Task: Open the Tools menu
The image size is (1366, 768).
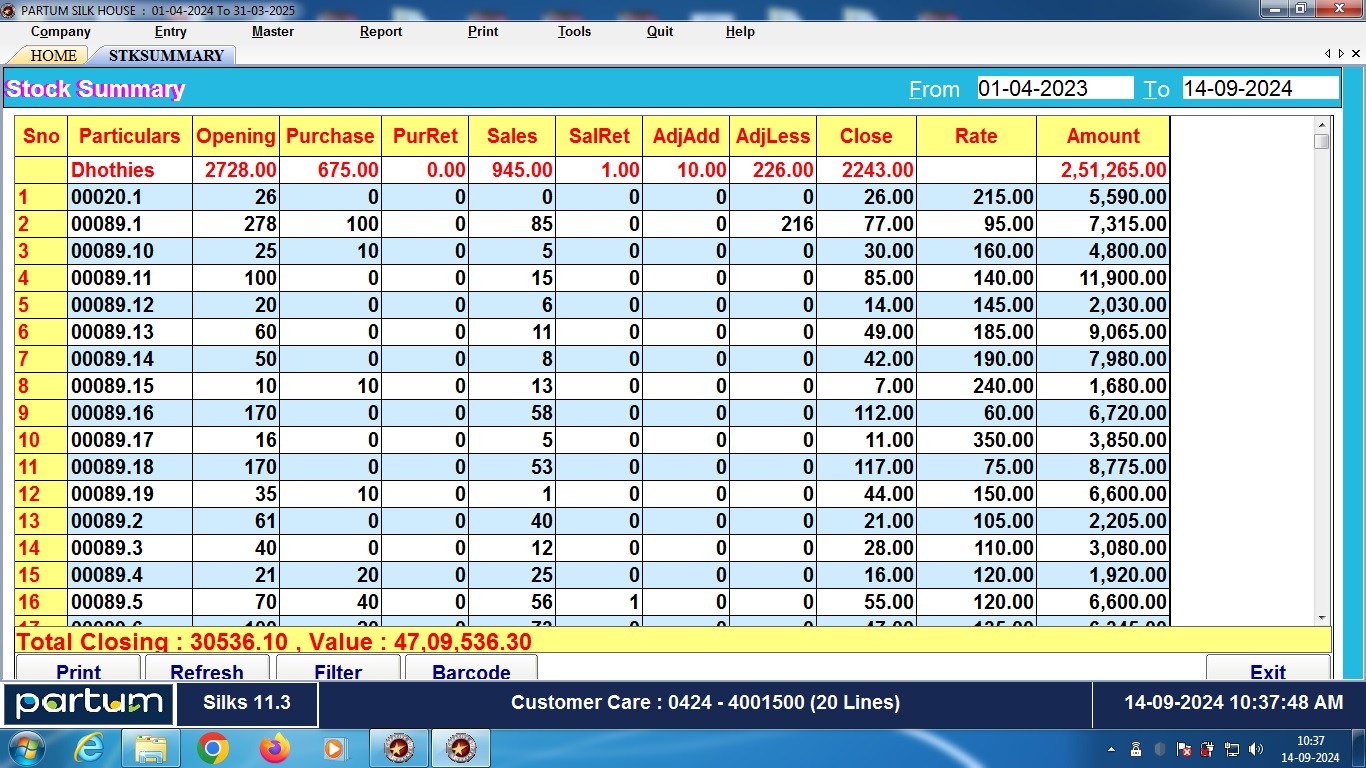Action: coord(574,31)
